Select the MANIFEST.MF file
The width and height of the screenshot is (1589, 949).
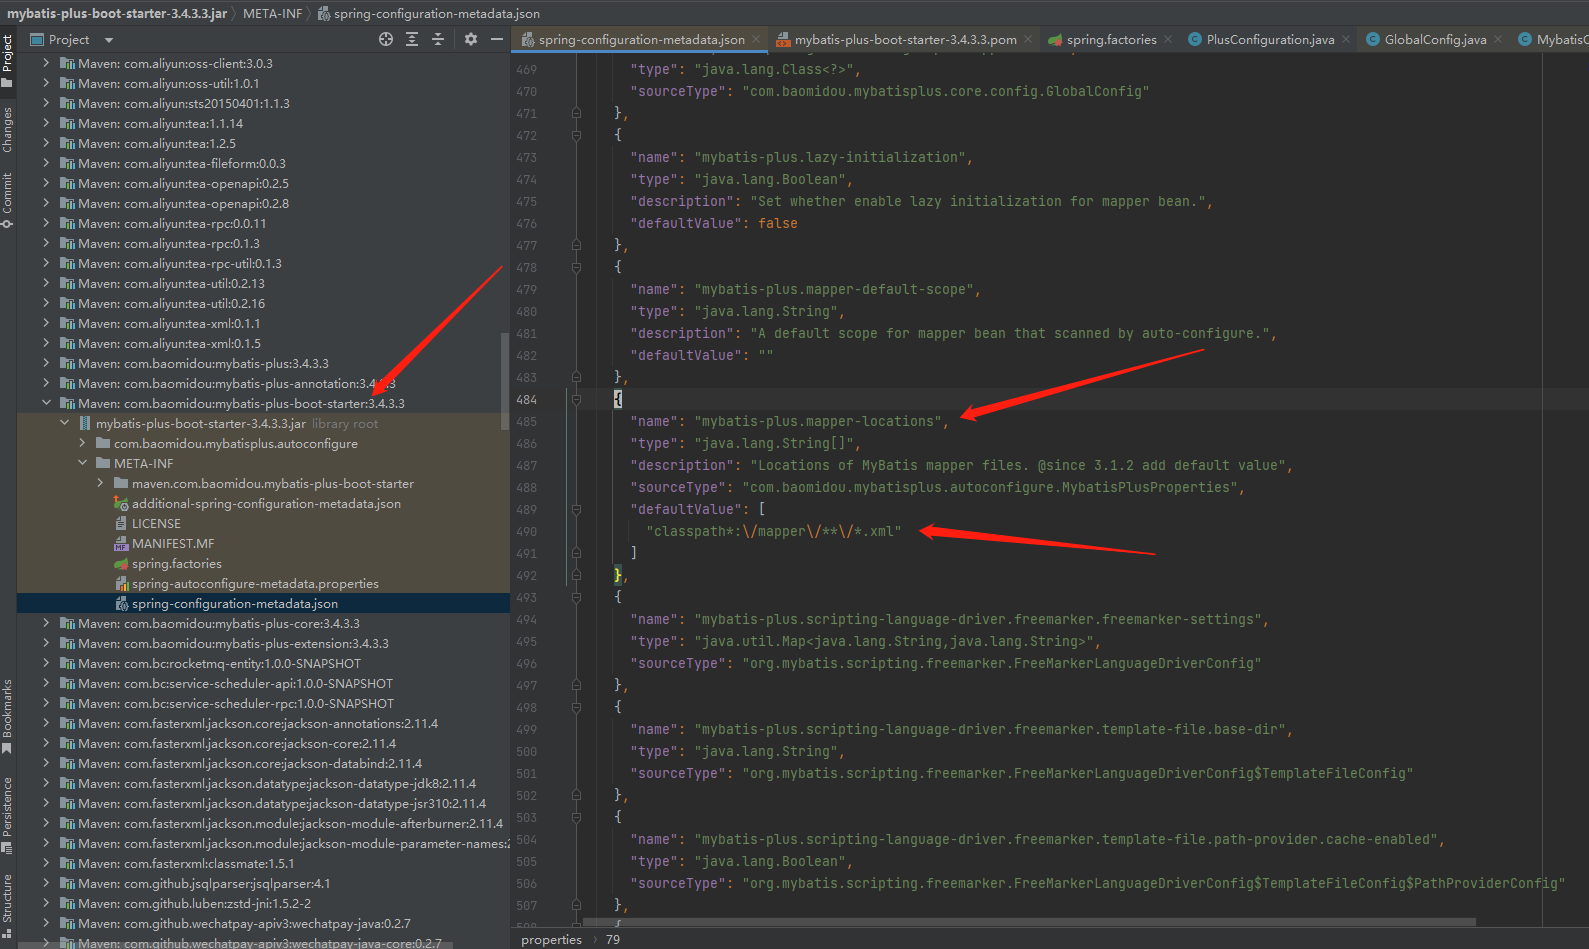[173, 543]
